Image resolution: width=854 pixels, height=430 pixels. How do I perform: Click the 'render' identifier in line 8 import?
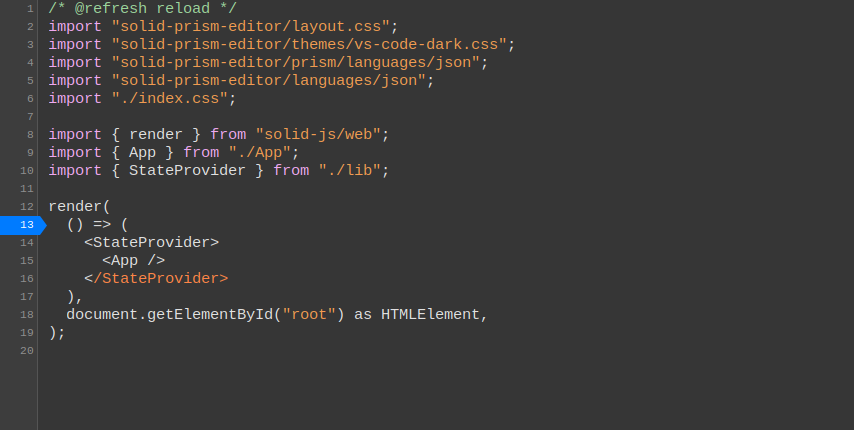(156, 134)
